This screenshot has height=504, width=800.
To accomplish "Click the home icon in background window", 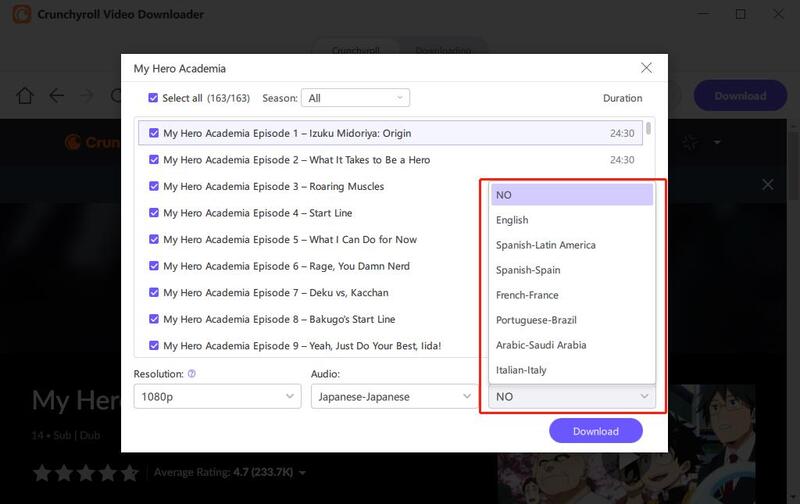I will [24, 95].
